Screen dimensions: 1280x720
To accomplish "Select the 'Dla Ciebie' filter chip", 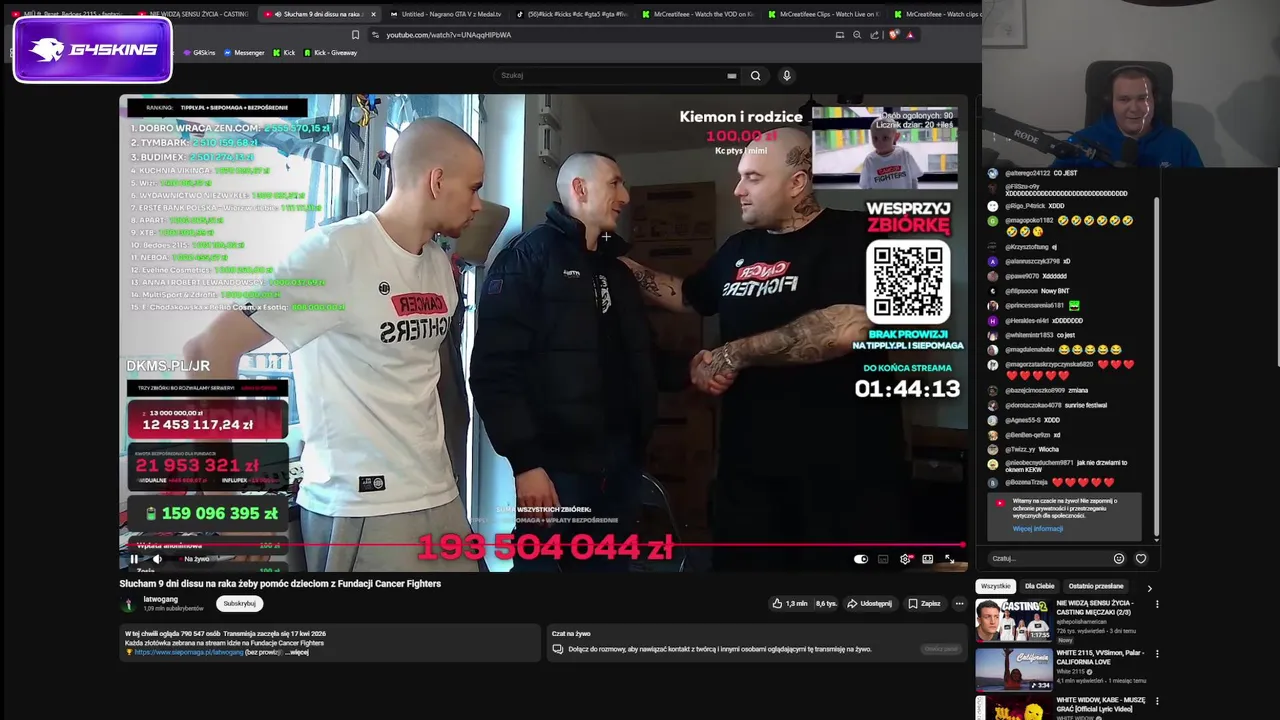I will [x=1039, y=586].
